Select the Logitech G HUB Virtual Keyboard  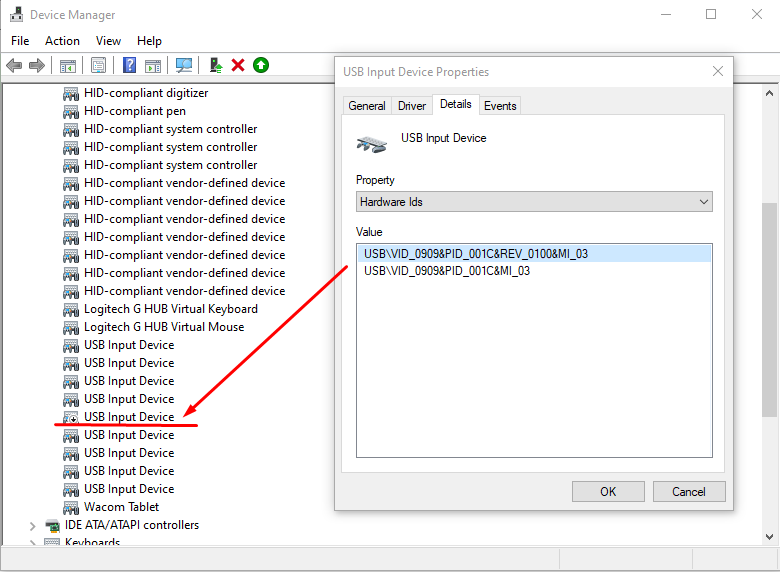[x=170, y=309]
